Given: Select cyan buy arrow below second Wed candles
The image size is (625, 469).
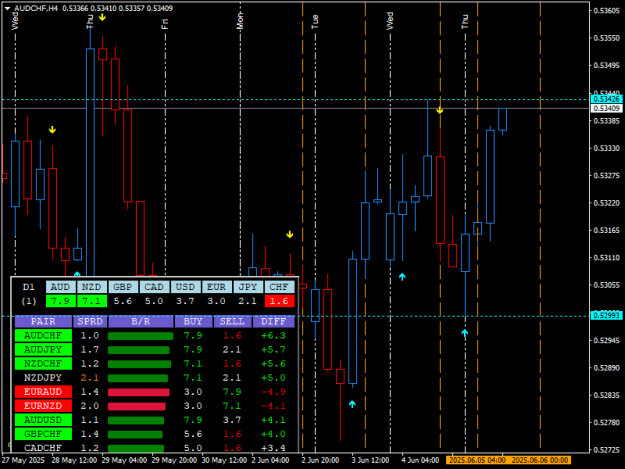Looking at the screenshot, I should (402, 277).
